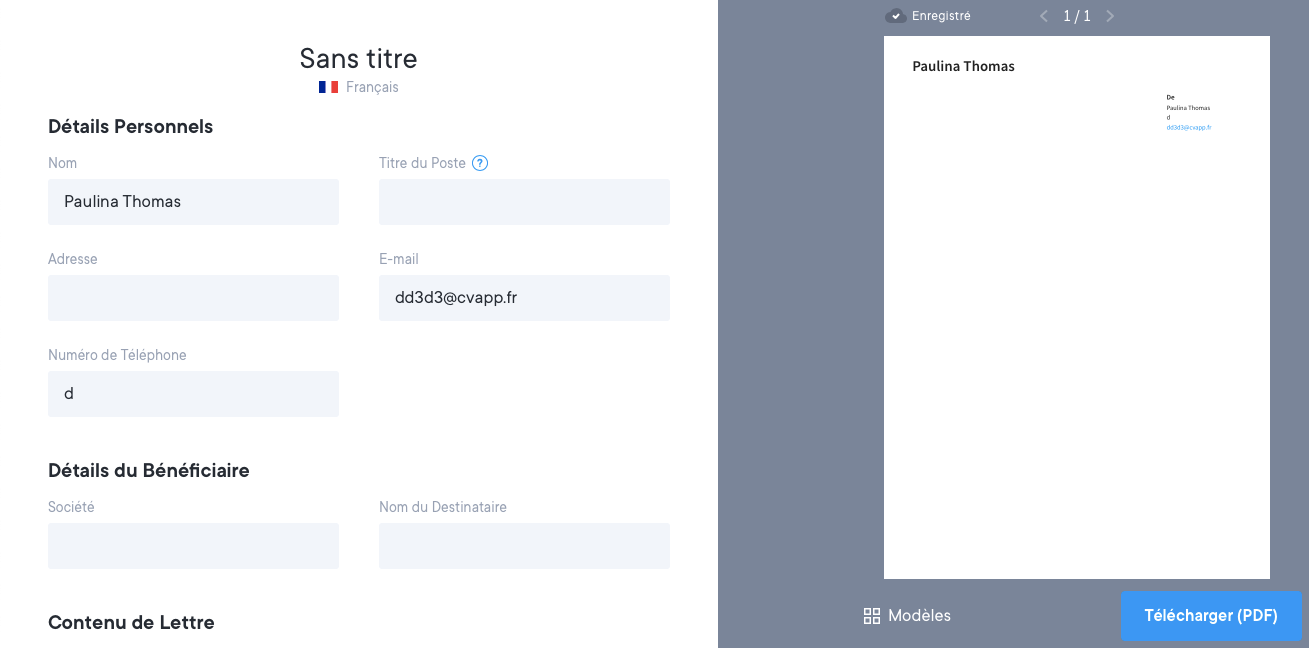This screenshot has width=1309, height=648.
Task: Click the Paulina Thomas heading in preview
Action: (x=963, y=67)
